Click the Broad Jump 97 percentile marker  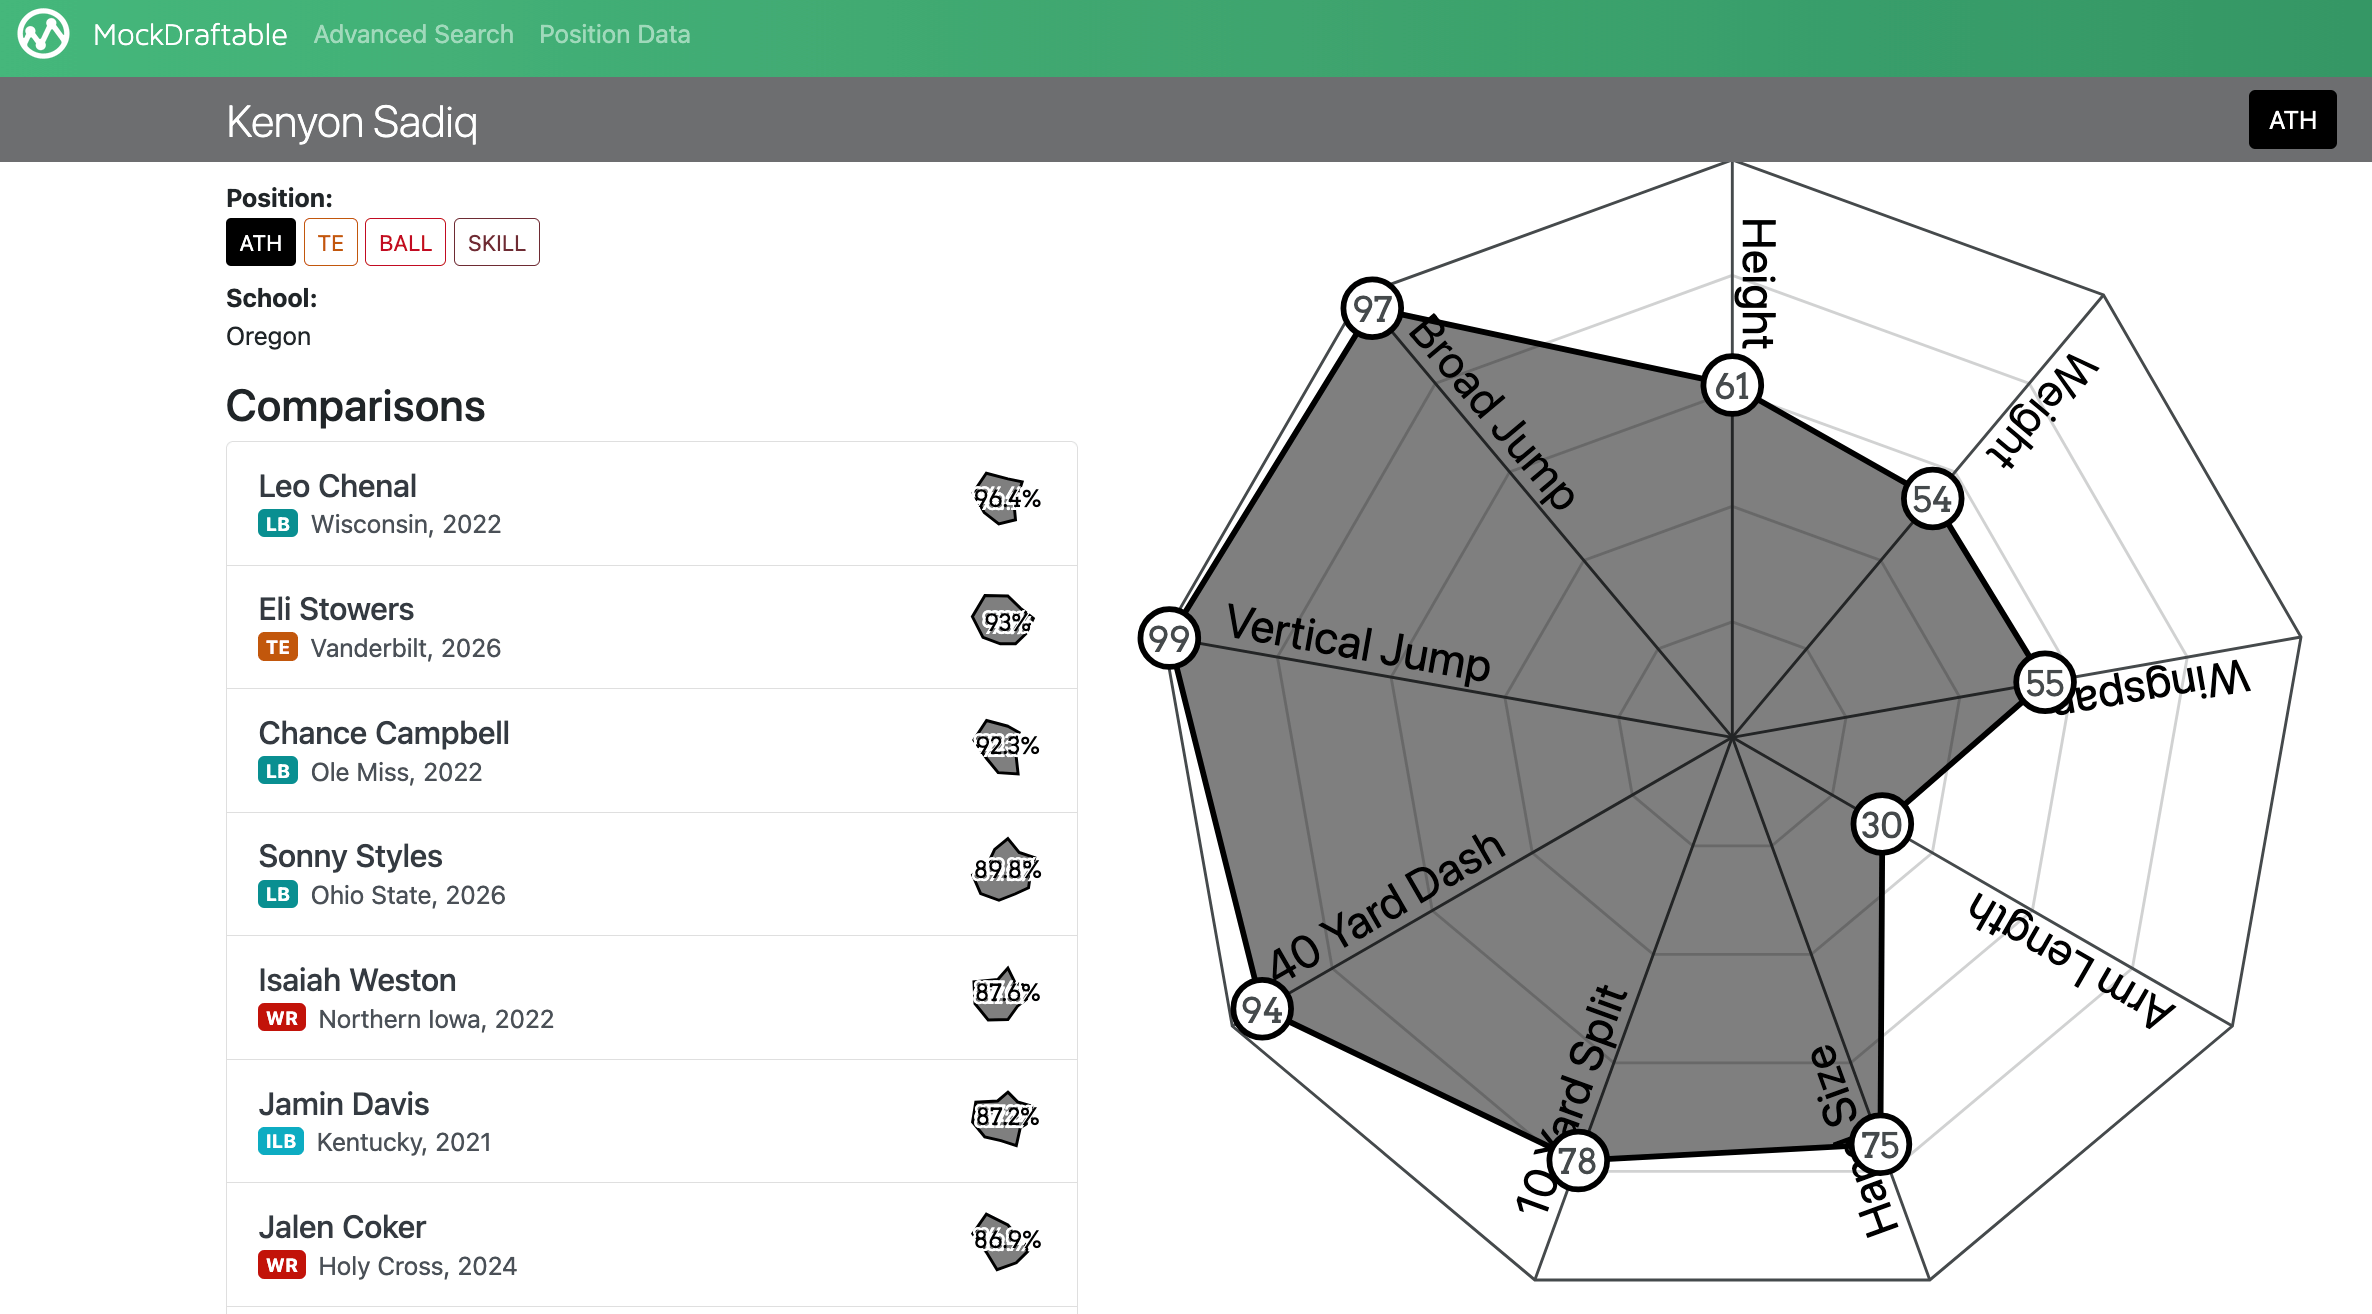point(1372,309)
